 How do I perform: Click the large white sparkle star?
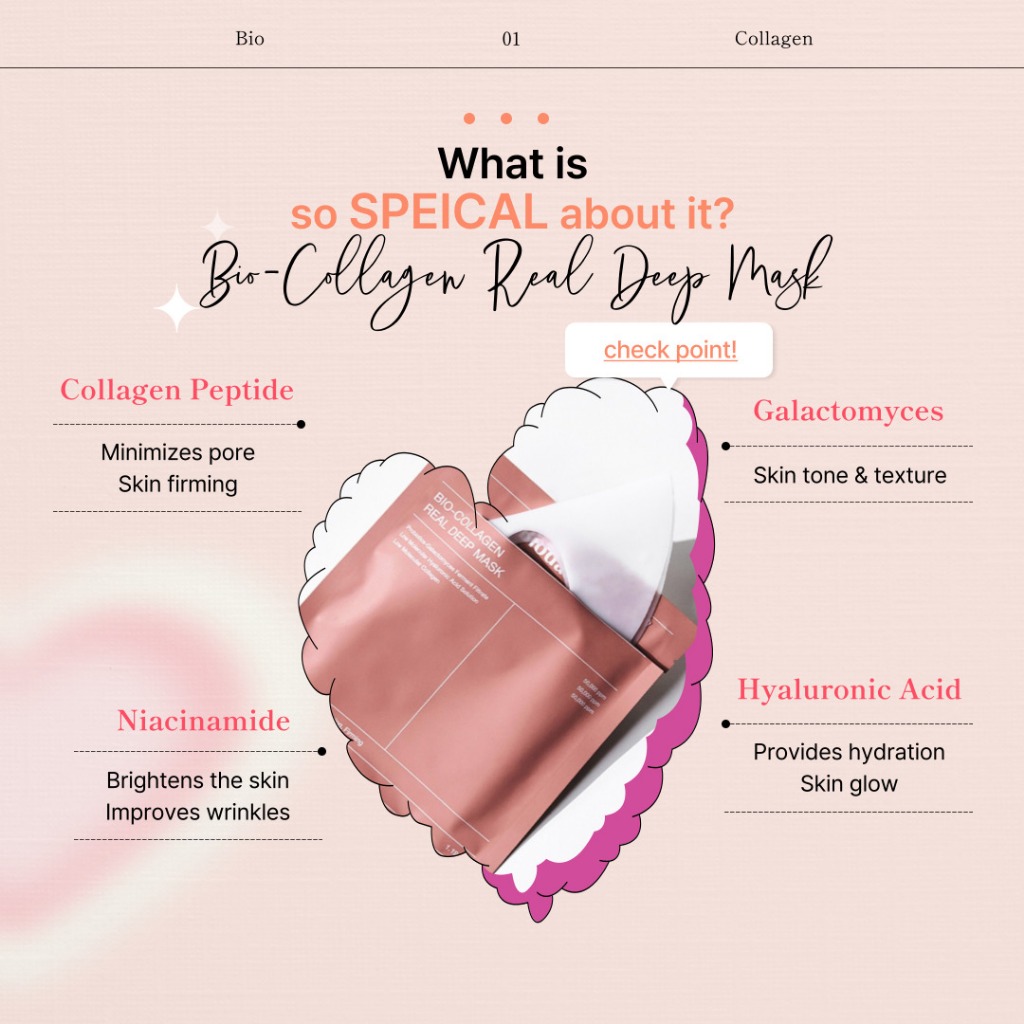point(176,308)
